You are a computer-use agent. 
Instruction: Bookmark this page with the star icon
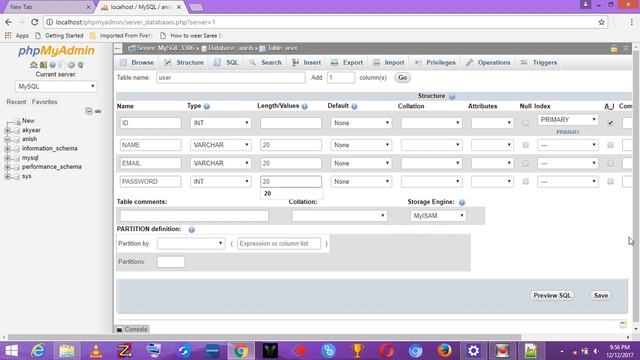tap(601, 22)
